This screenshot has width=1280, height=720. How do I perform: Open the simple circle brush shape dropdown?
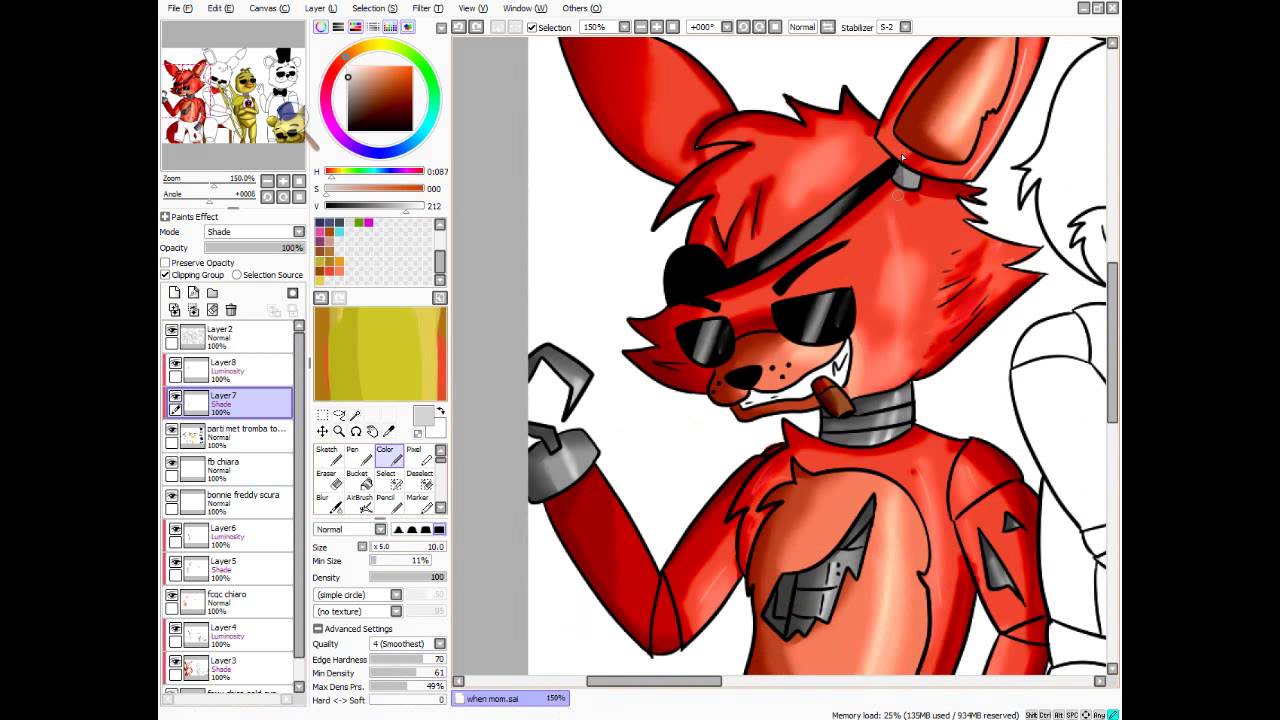coord(358,595)
